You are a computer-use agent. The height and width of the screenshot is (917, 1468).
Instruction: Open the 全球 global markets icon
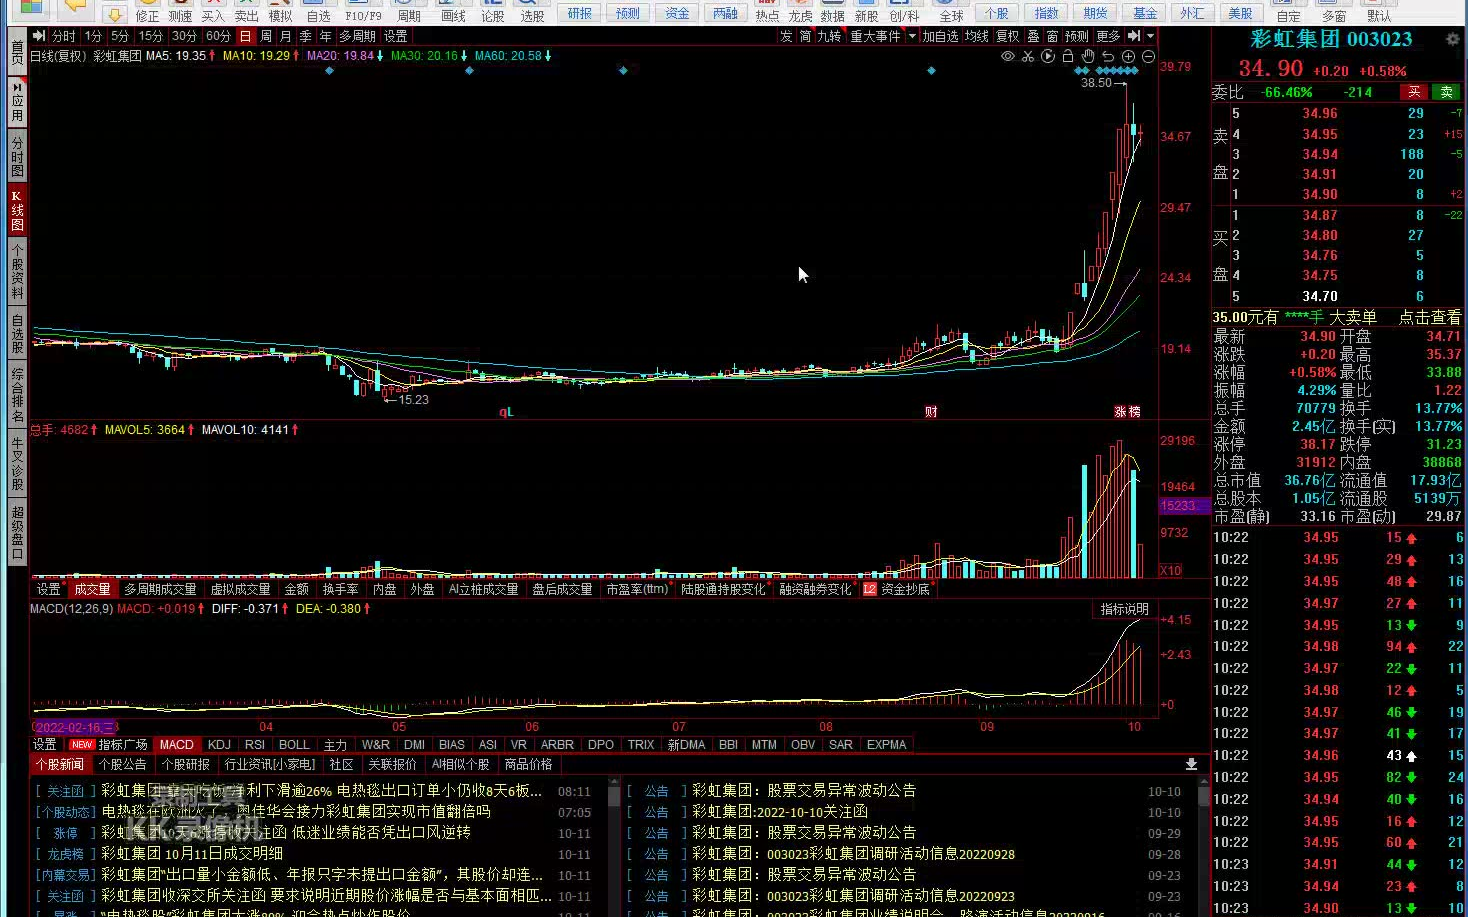[951, 12]
